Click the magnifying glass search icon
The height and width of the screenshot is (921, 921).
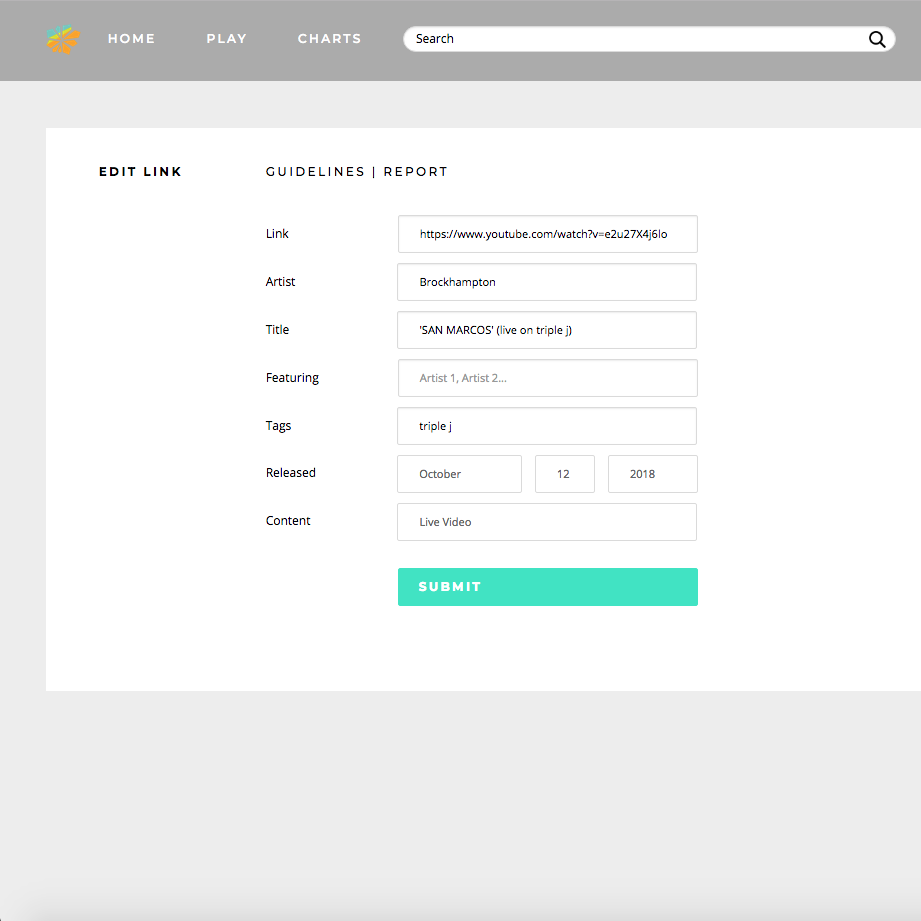click(877, 39)
